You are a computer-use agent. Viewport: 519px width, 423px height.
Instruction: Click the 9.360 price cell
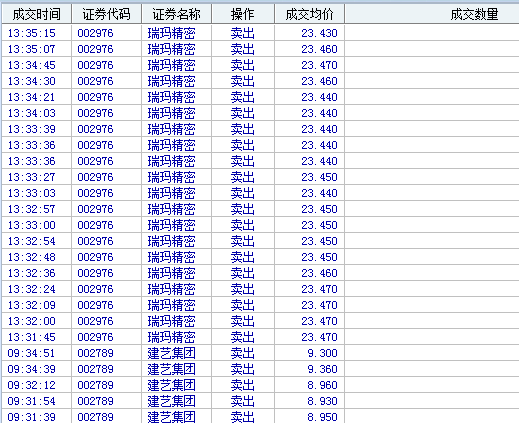click(322, 369)
